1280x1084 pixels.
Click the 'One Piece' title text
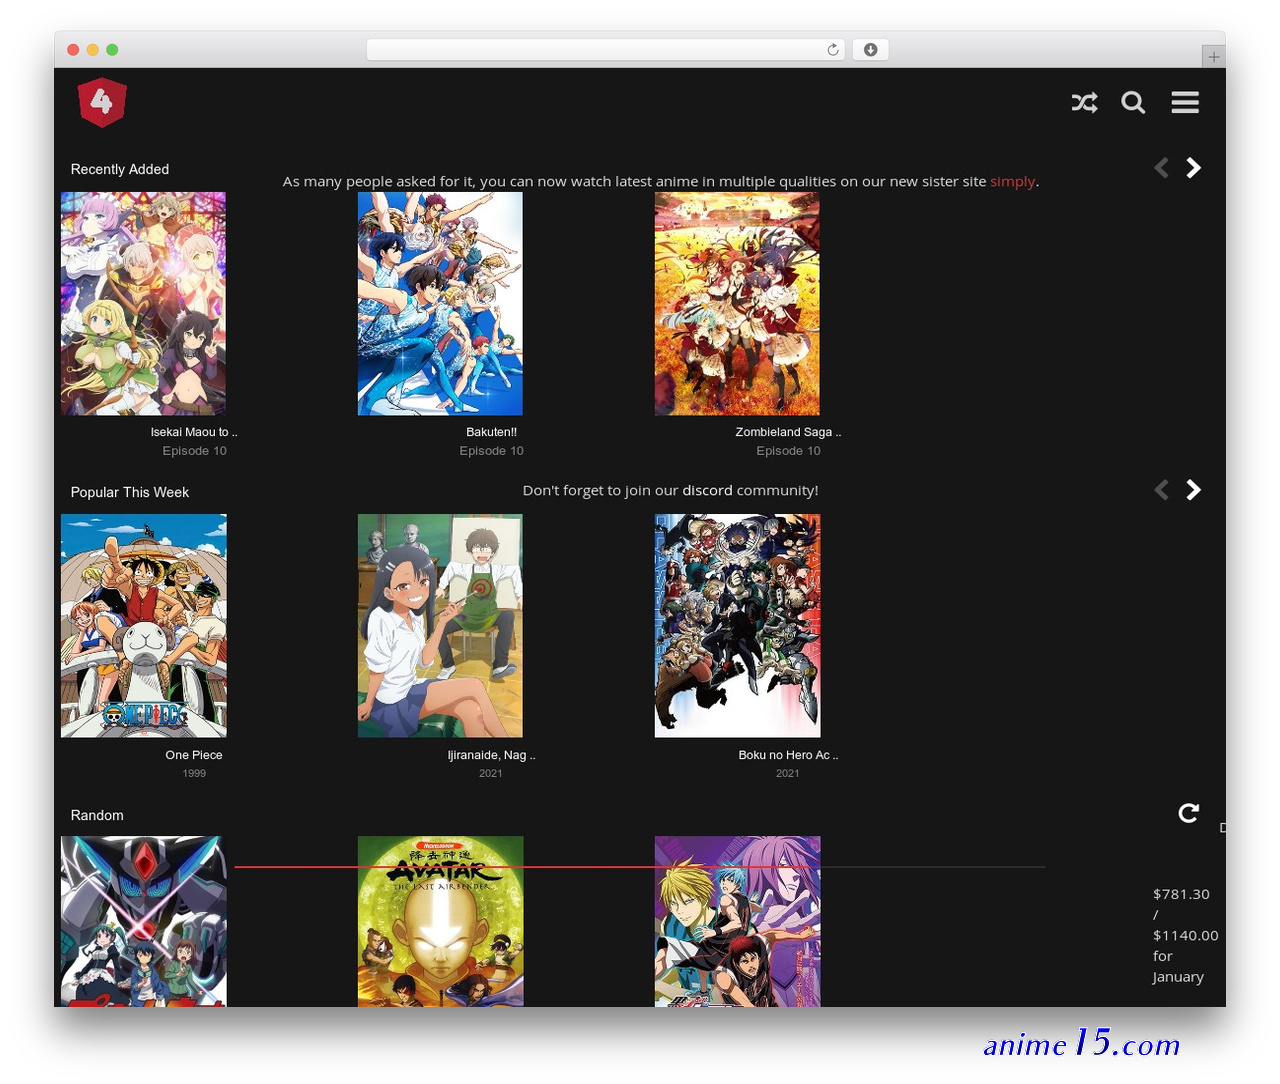[194, 755]
